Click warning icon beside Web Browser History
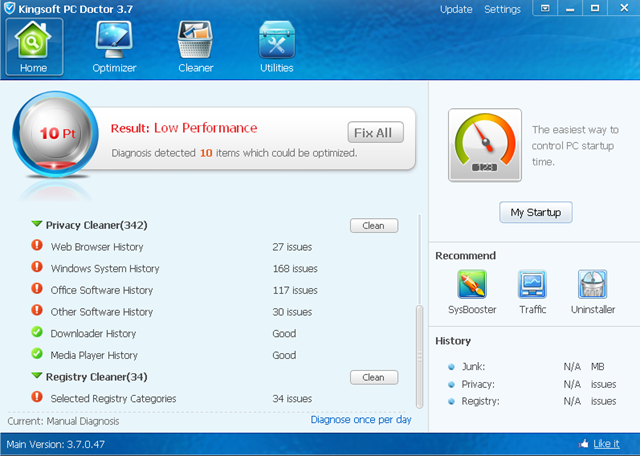Viewport: 640px width, 456px height. click(37, 245)
